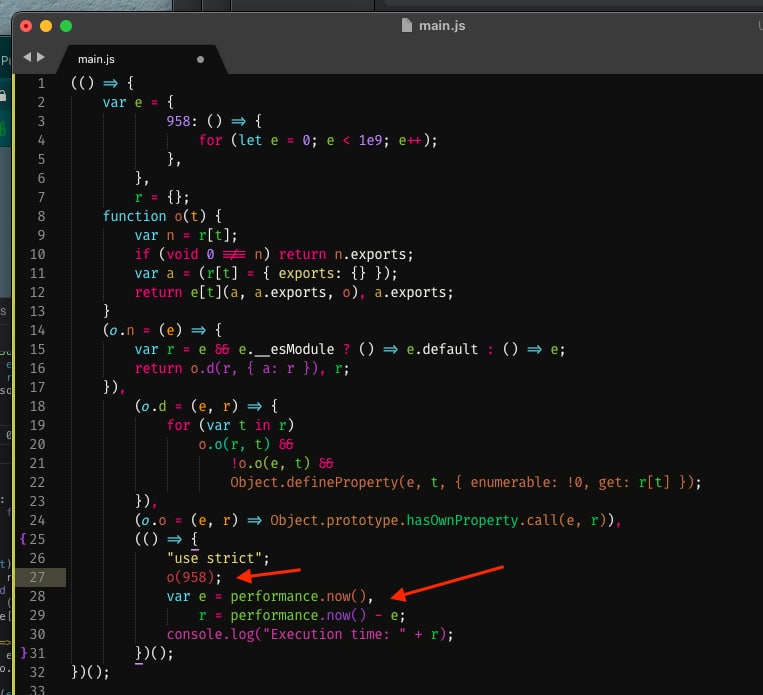Image resolution: width=763 pixels, height=695 pixels.
Task: Click the first performance.now() call
Action: coord(290,596)
